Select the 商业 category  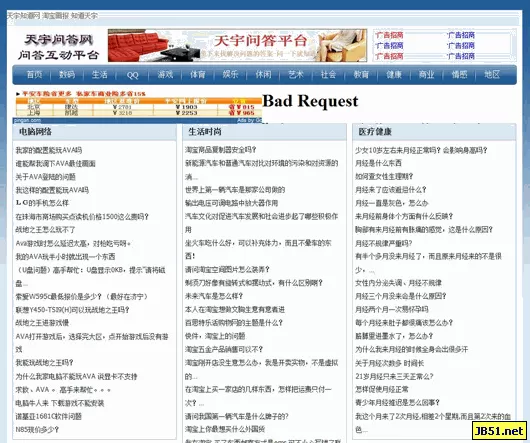coord(427,74)
